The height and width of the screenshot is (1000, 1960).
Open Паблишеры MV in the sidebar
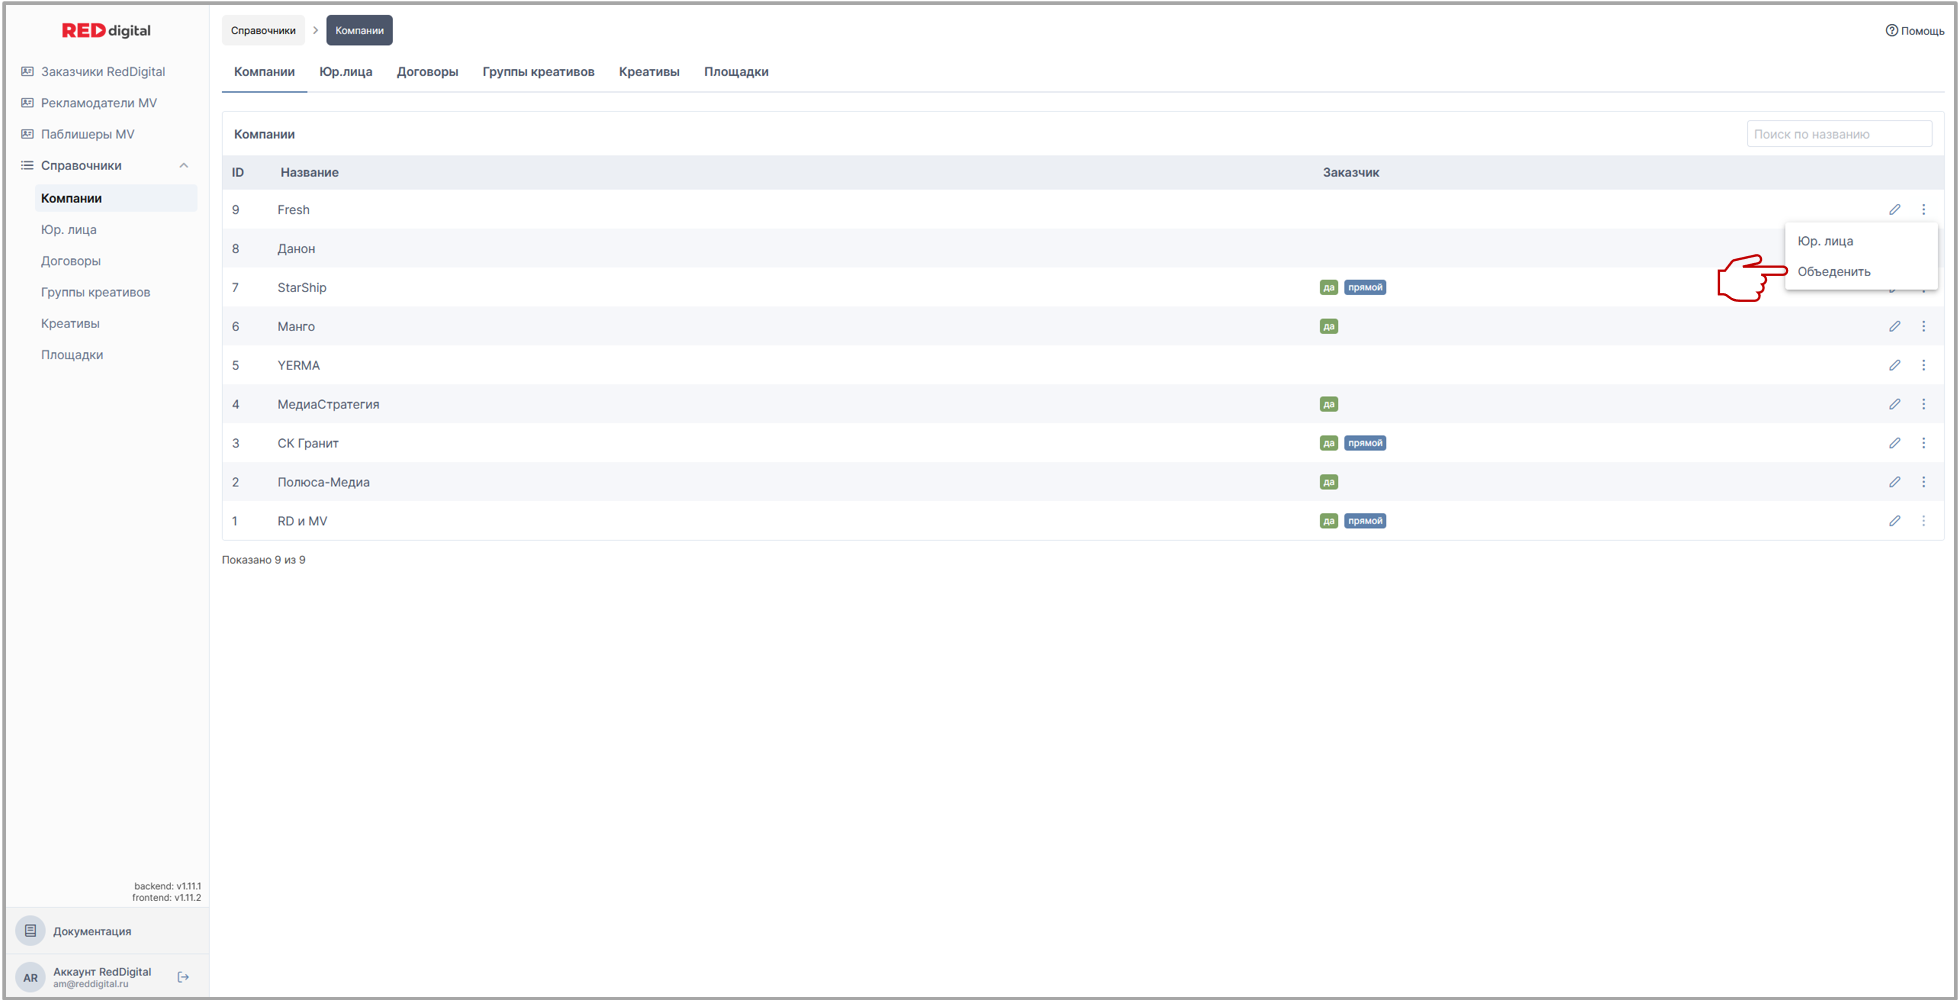point(87,135)
